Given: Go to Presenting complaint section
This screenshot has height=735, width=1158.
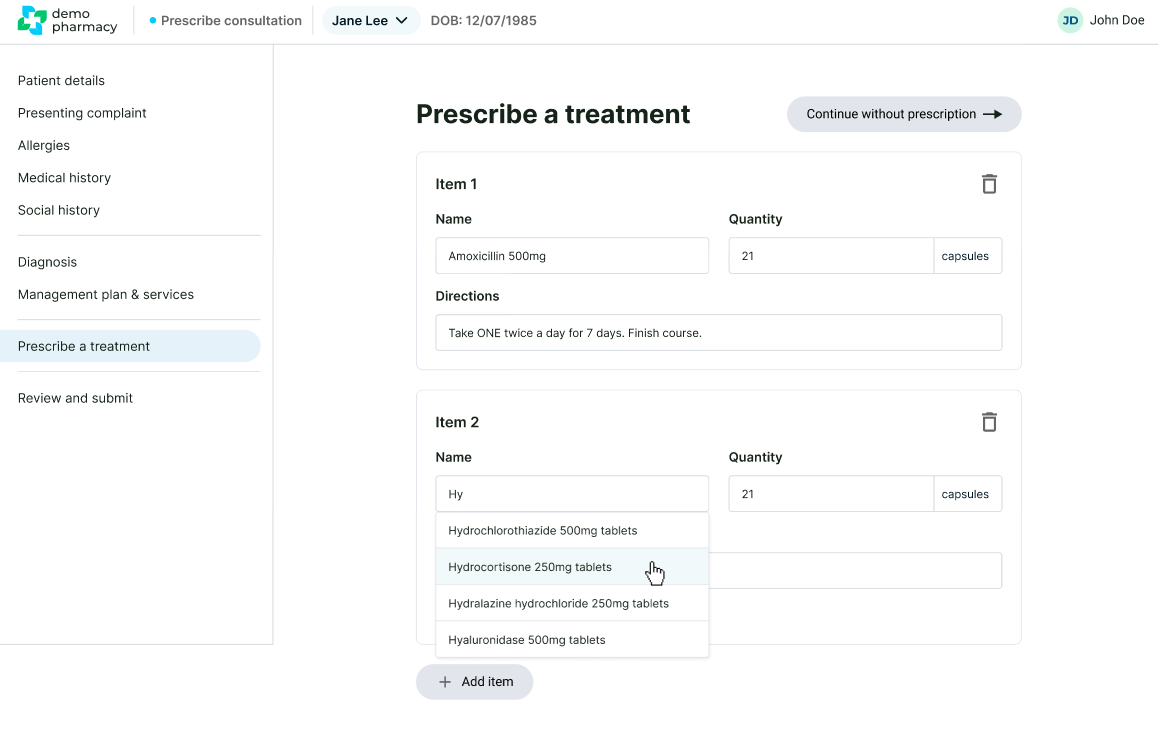Looking at the screenshot, I should [82, 113].
